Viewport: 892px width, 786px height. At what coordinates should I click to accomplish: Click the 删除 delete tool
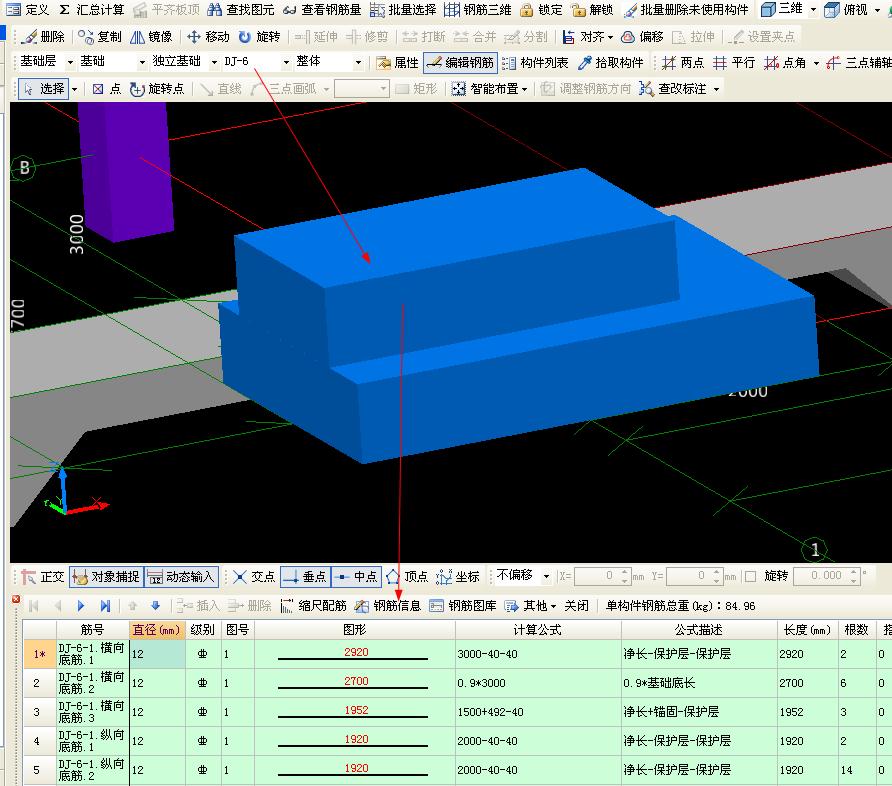tap(43, 37)
